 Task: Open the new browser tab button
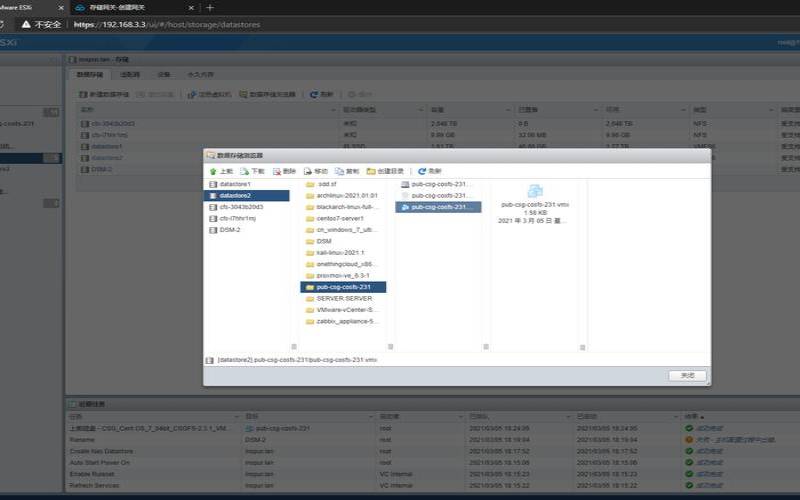210,8
